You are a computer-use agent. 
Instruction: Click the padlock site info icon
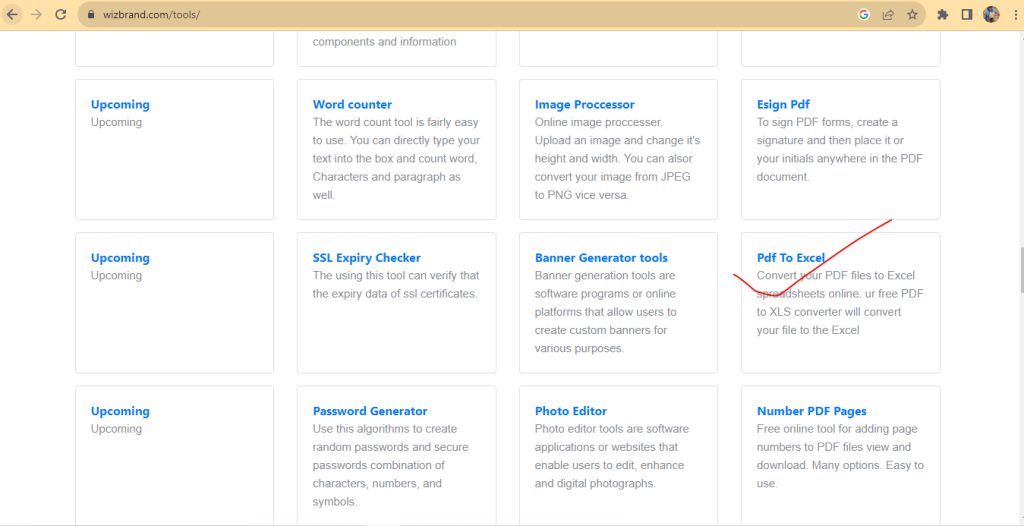pyautogui.click(x=90, y=15)
